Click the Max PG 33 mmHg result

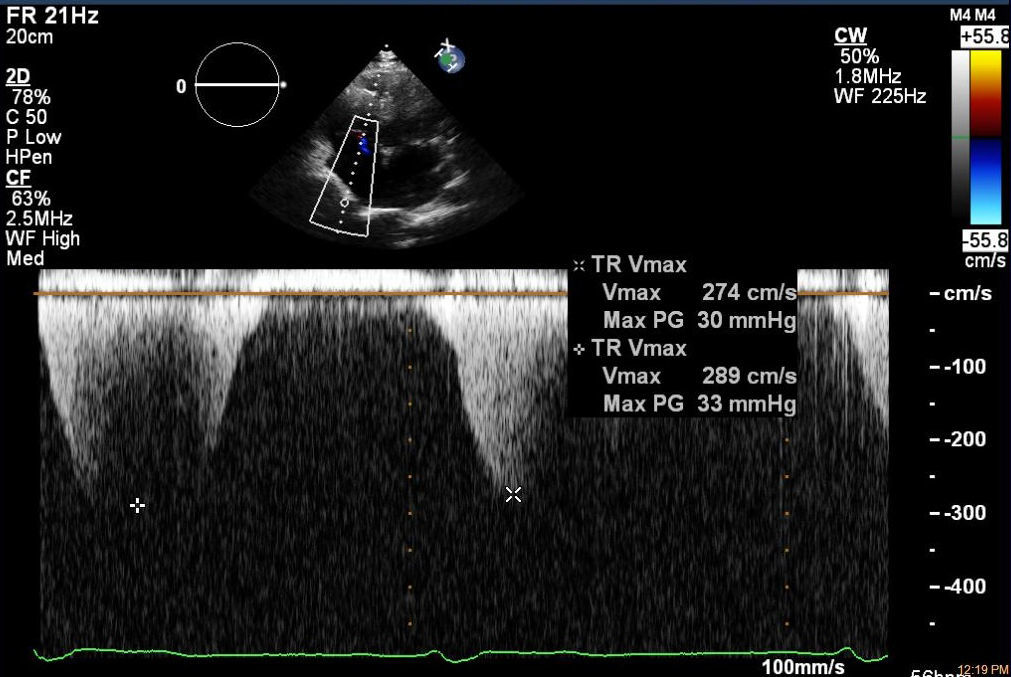pyautogui.click(x=699, y=404)
